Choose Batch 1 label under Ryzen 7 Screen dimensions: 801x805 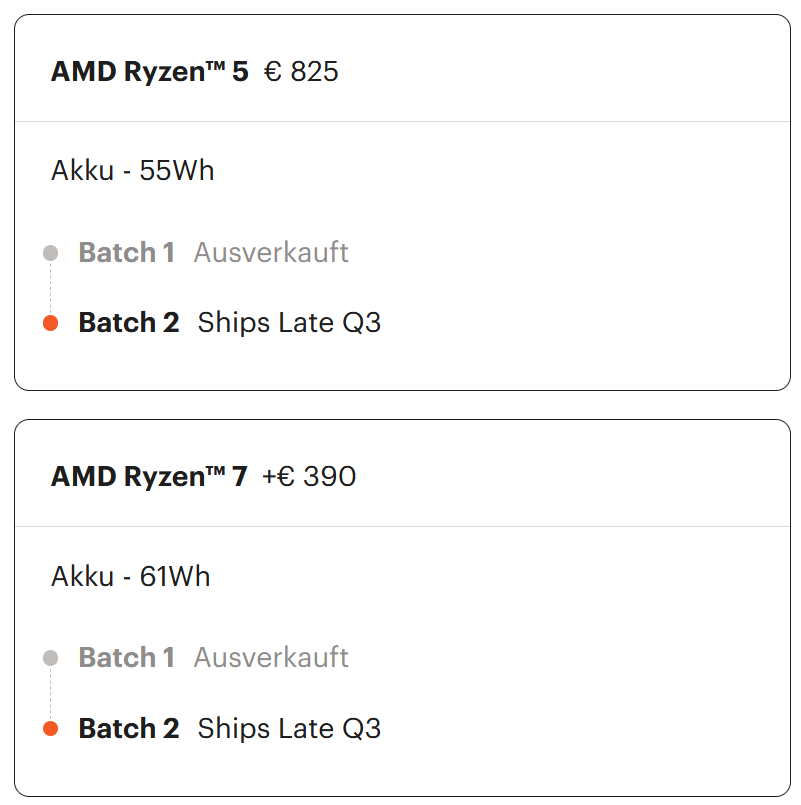pos(126,658)
